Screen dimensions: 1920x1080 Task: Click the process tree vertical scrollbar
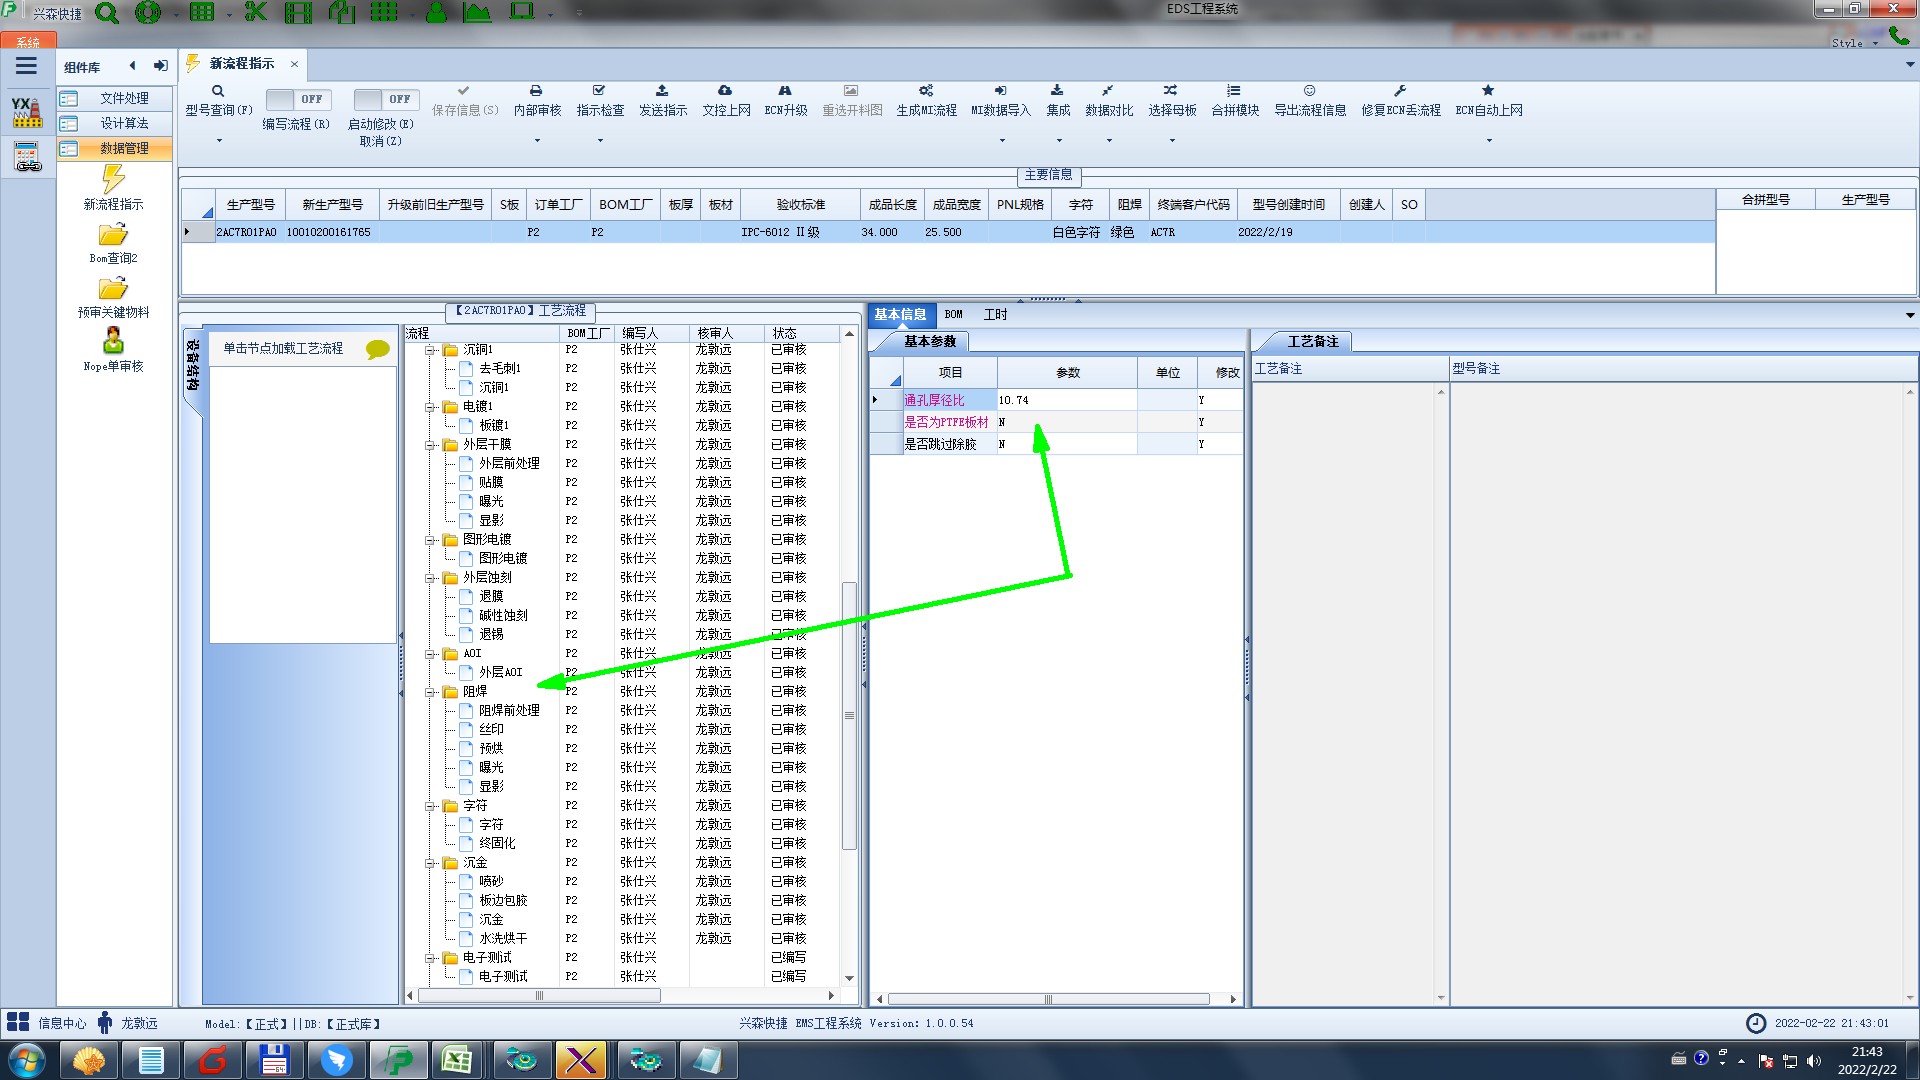tap(849, 715)
